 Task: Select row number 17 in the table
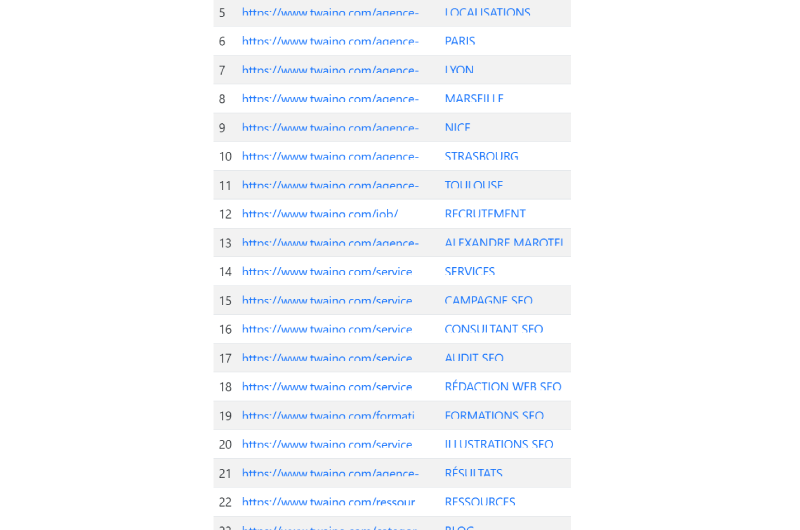[x=226, y=359]
